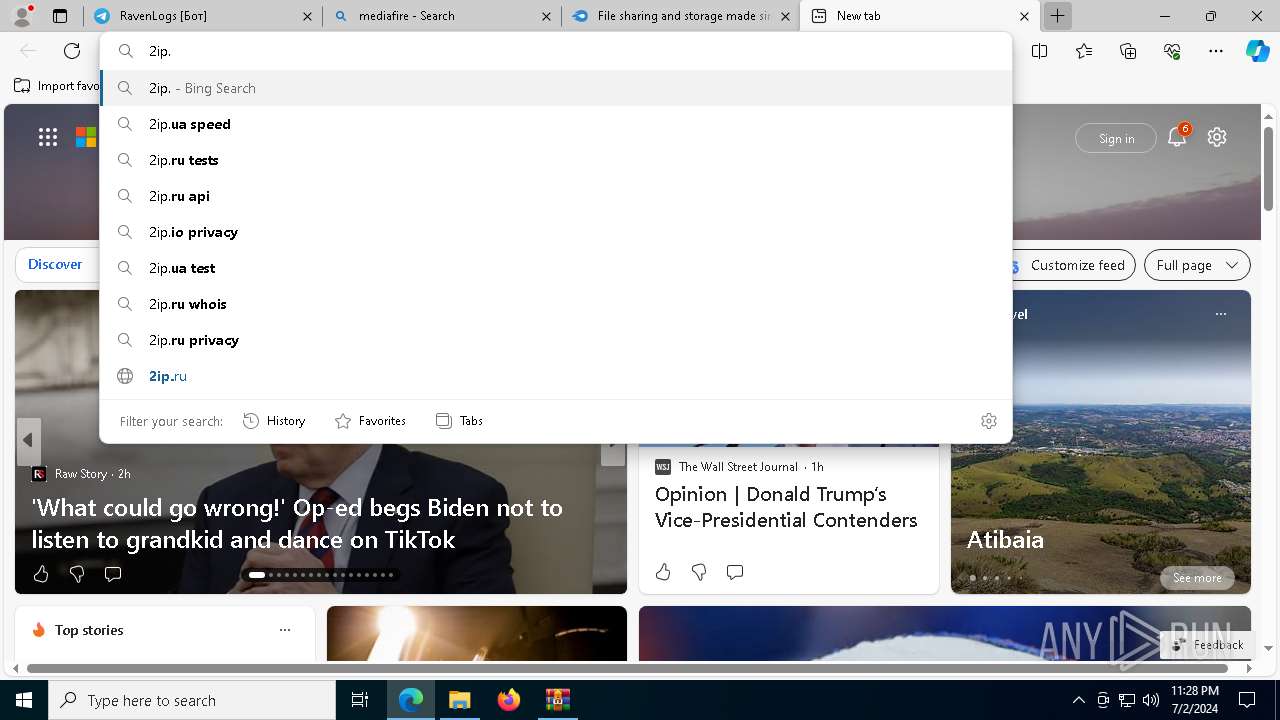Open the Feedback button
This screenshot has height=720, width=1280.
(1207, 645)
